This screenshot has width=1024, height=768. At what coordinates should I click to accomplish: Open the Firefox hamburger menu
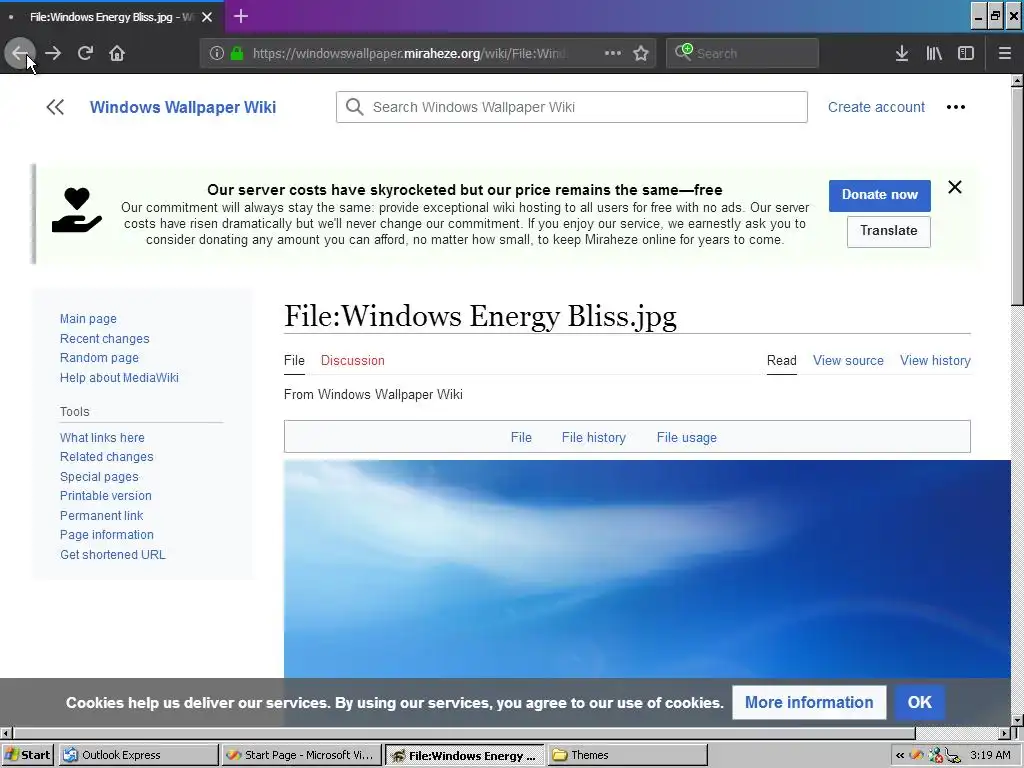point(1004,53)
